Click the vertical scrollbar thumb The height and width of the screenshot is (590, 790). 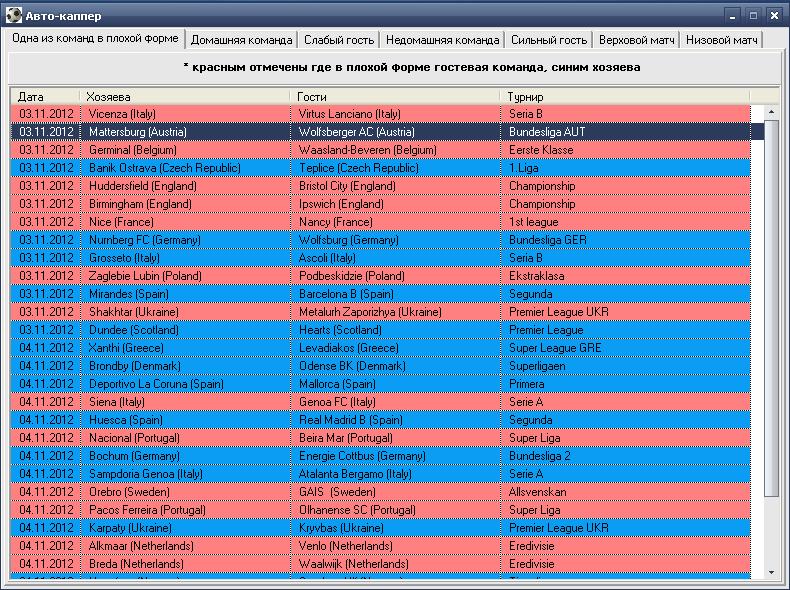pyautogui.click(x=771, y=309)
